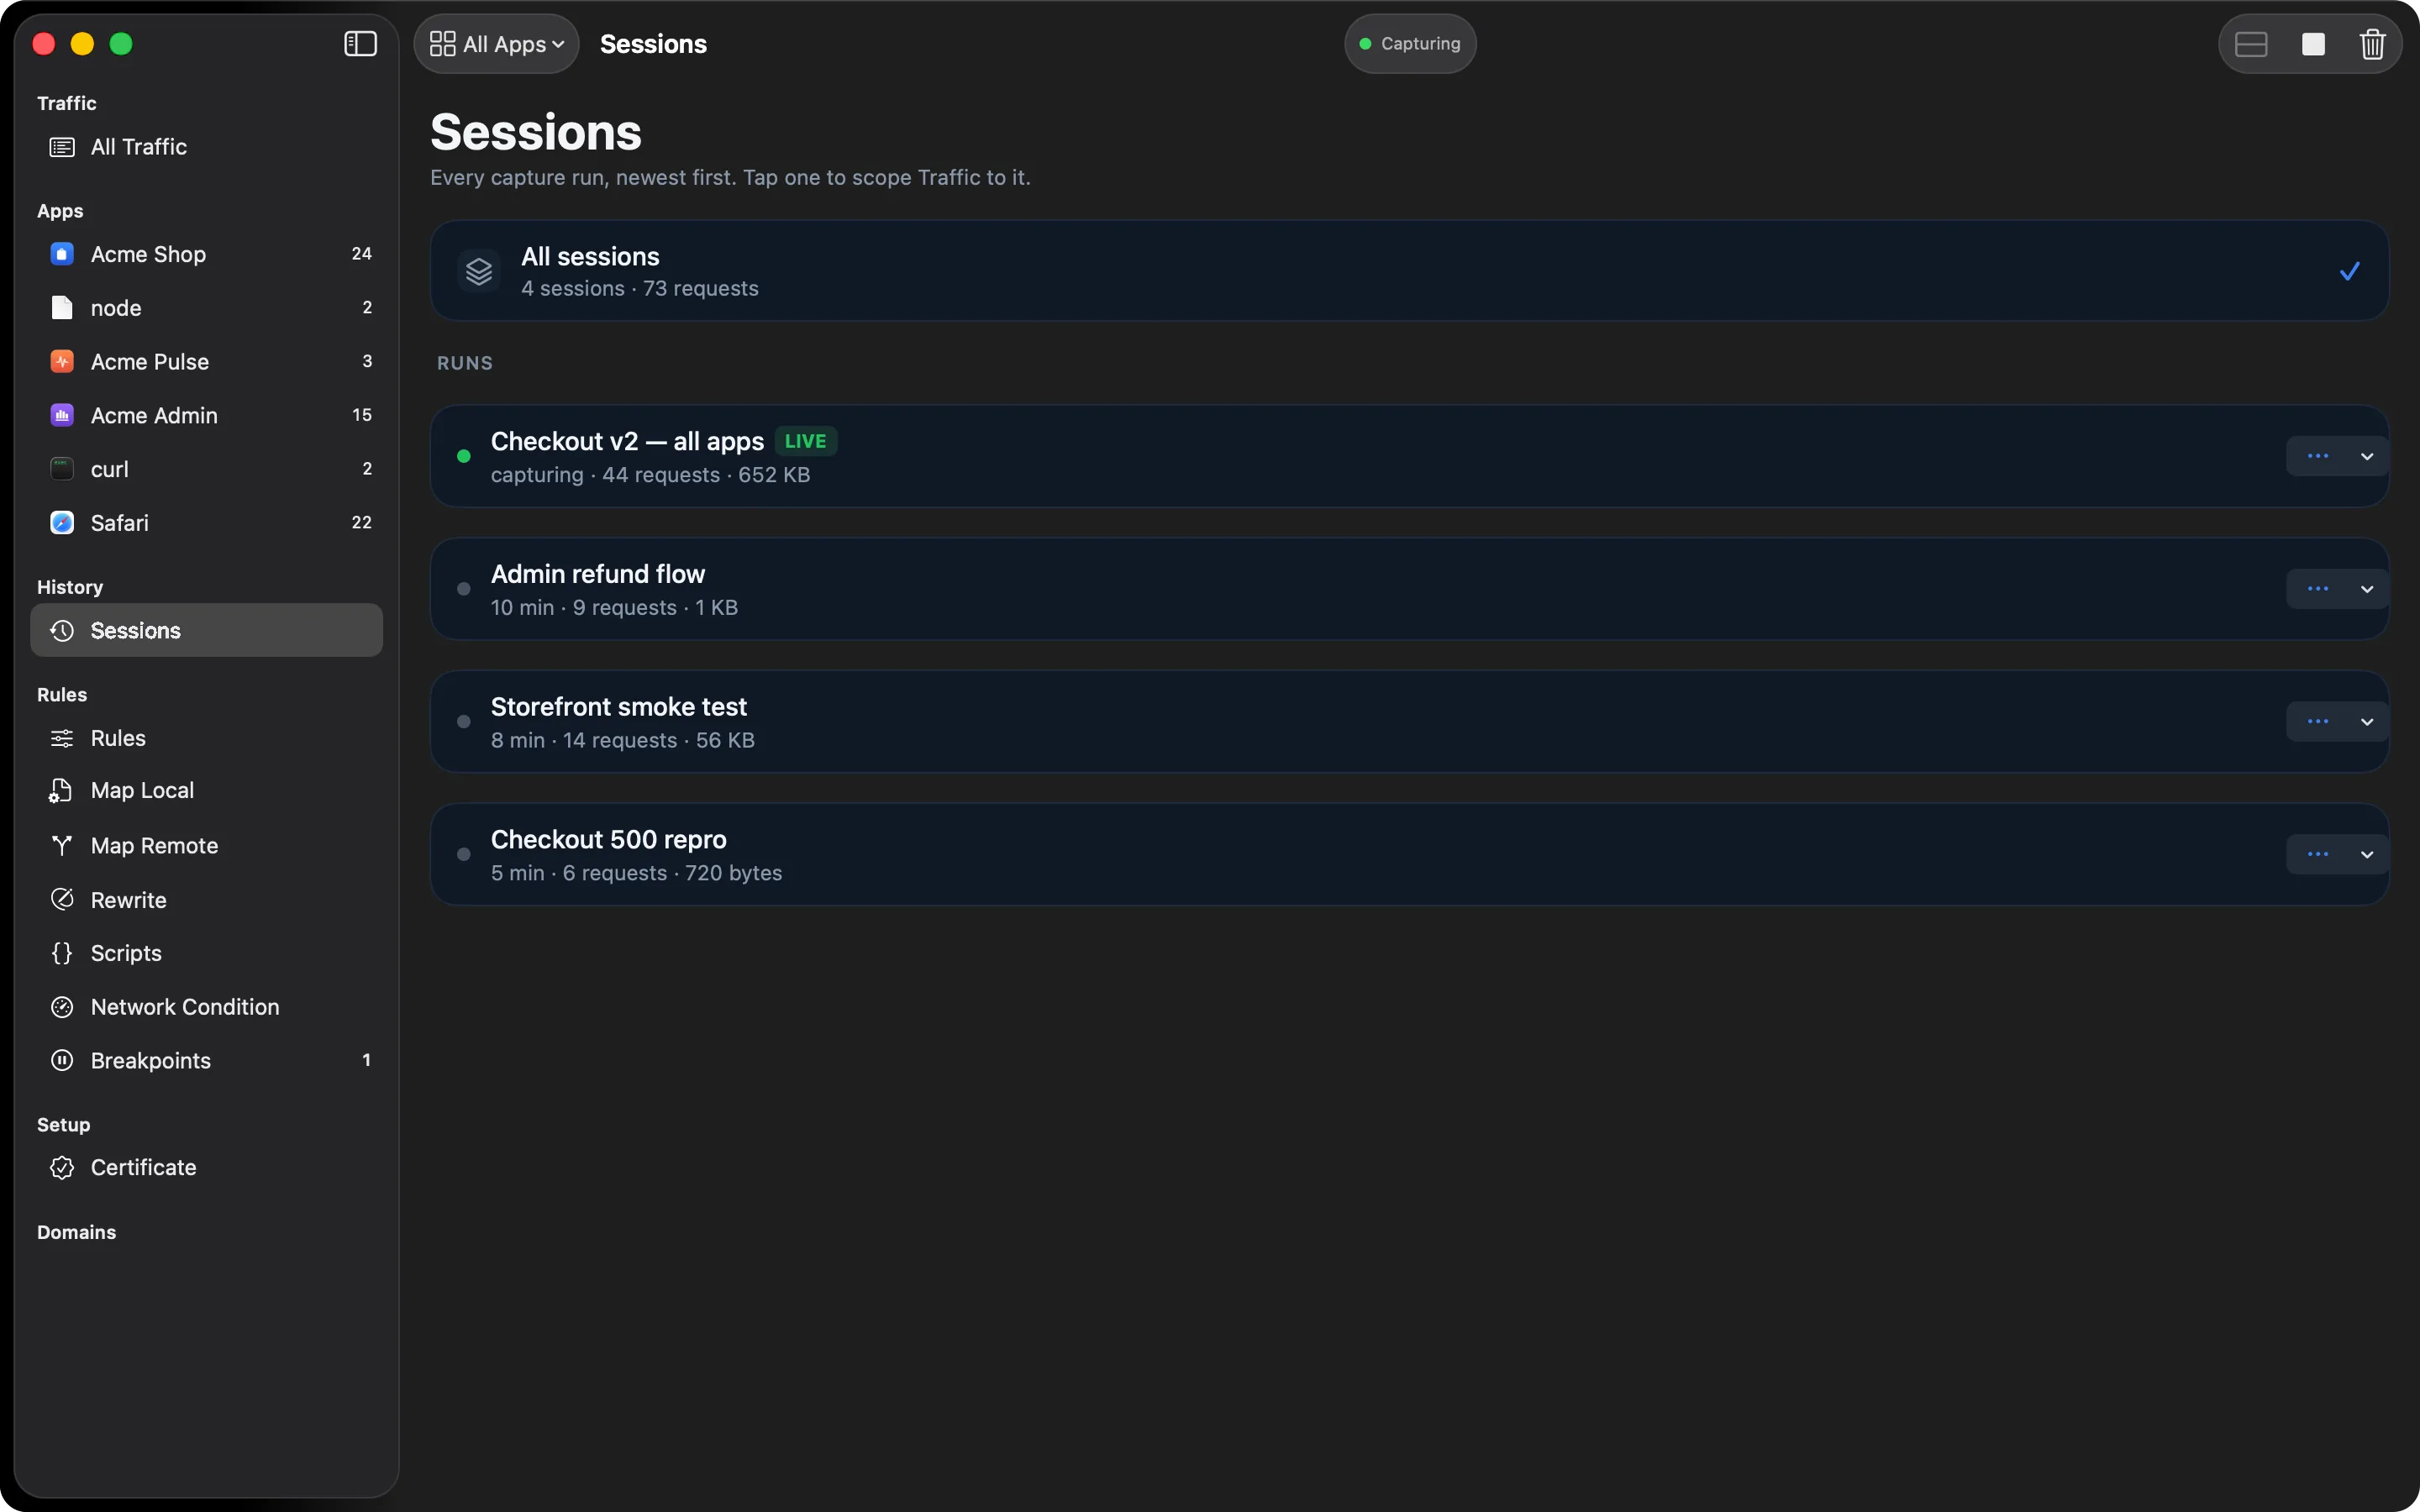Viewport: 2420px width, 1512px height.
Task: Click the Domains section header
Action: [77, 1233]
